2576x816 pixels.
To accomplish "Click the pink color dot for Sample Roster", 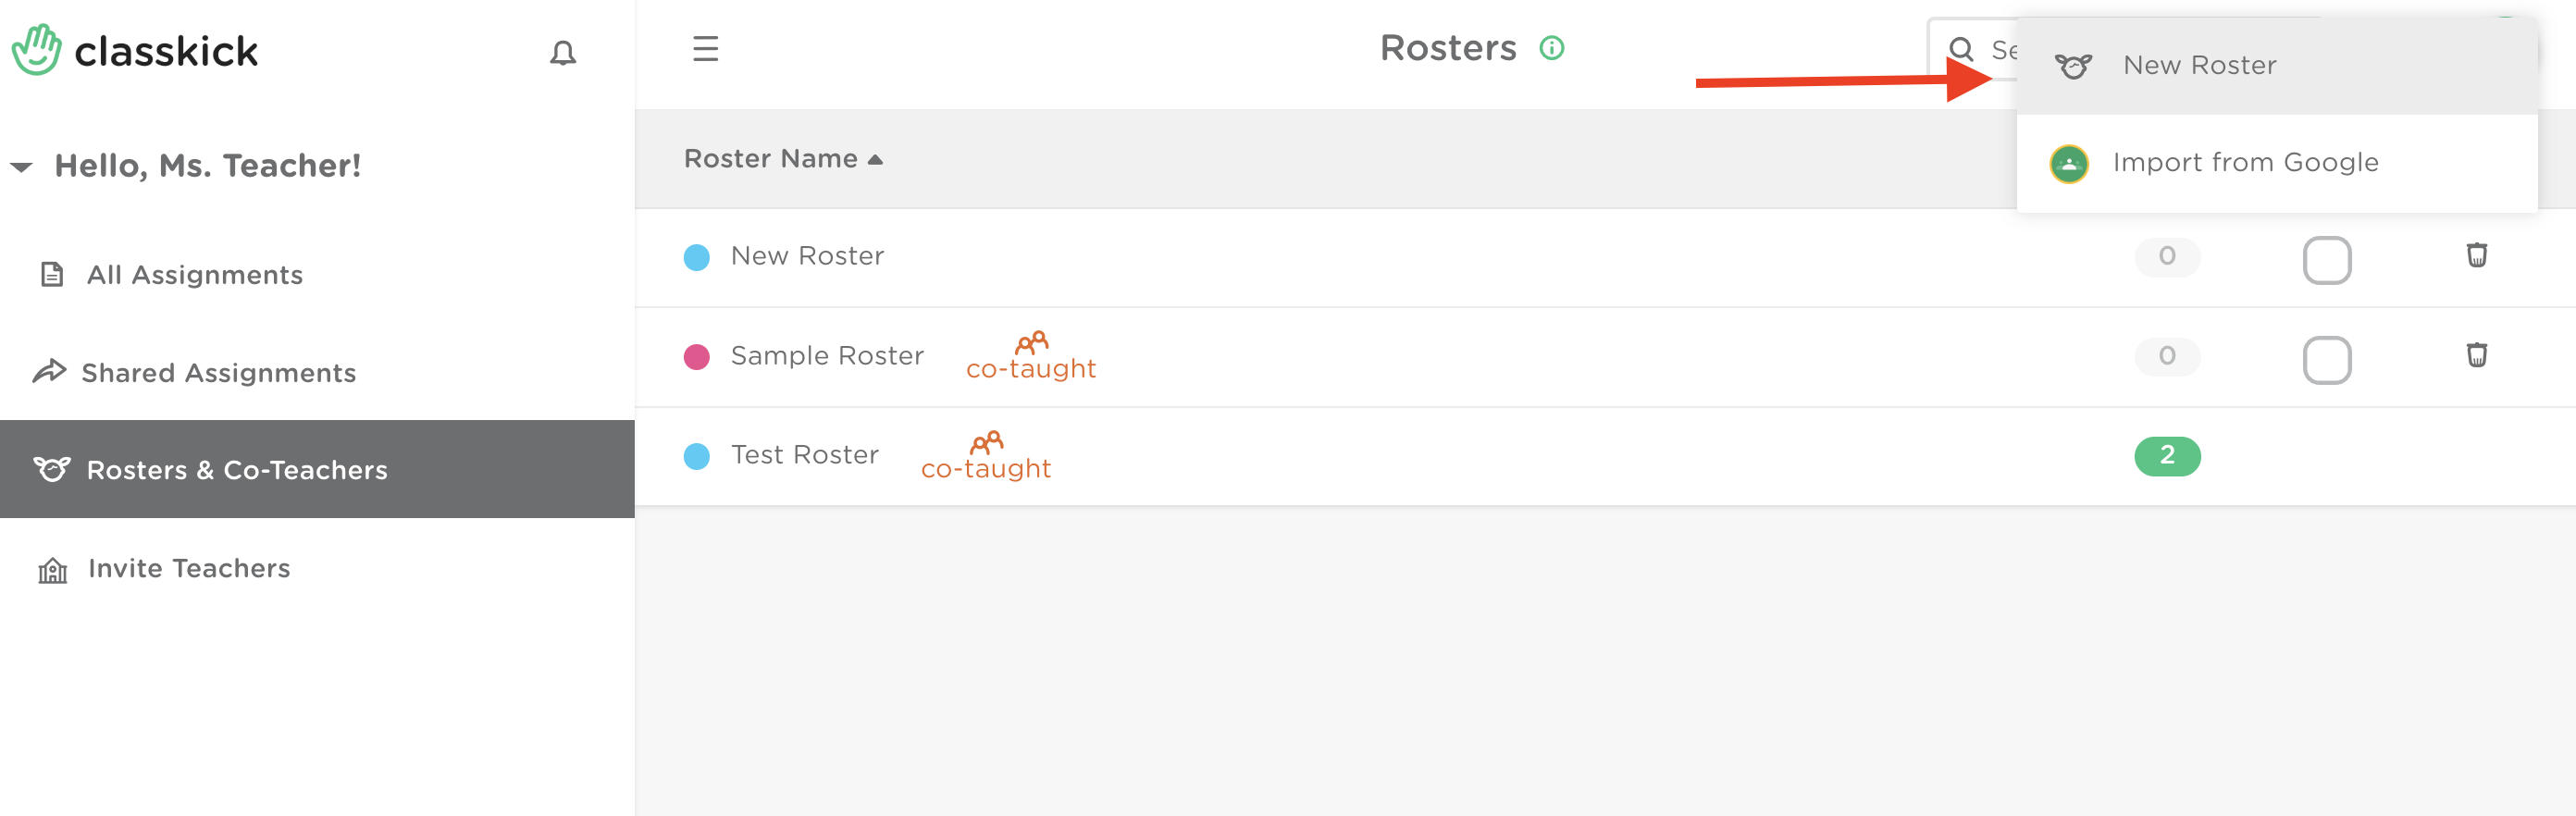I will pos(697,356).
